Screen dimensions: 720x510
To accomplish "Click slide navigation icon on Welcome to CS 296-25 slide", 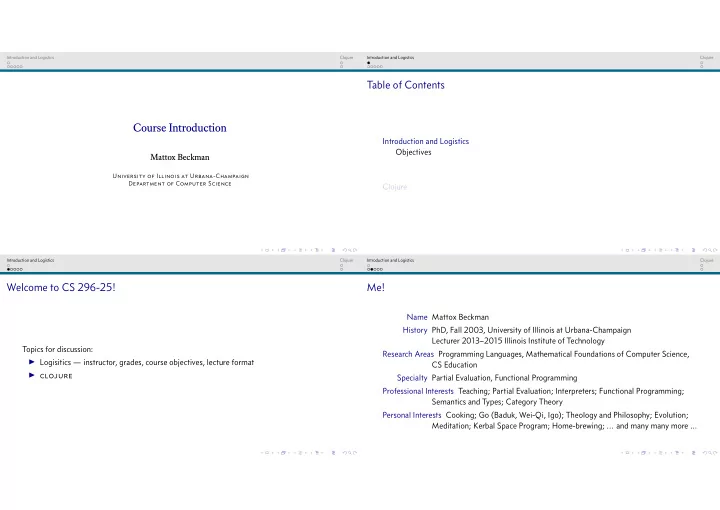I will point(267,453).
